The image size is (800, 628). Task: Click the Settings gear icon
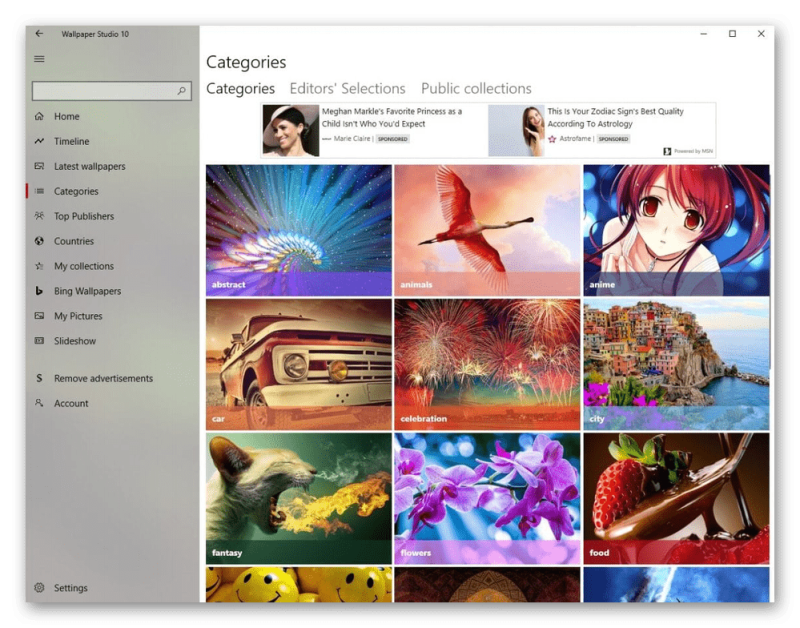[39, 588]
